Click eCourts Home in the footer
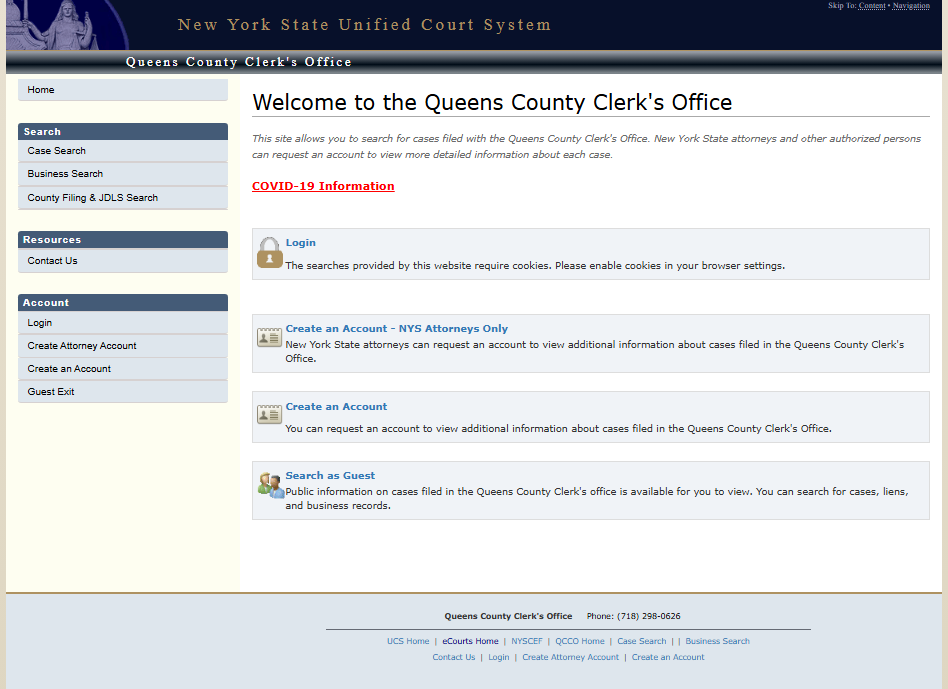This screenshot has width=948, height=689. (x=470, y=641)
